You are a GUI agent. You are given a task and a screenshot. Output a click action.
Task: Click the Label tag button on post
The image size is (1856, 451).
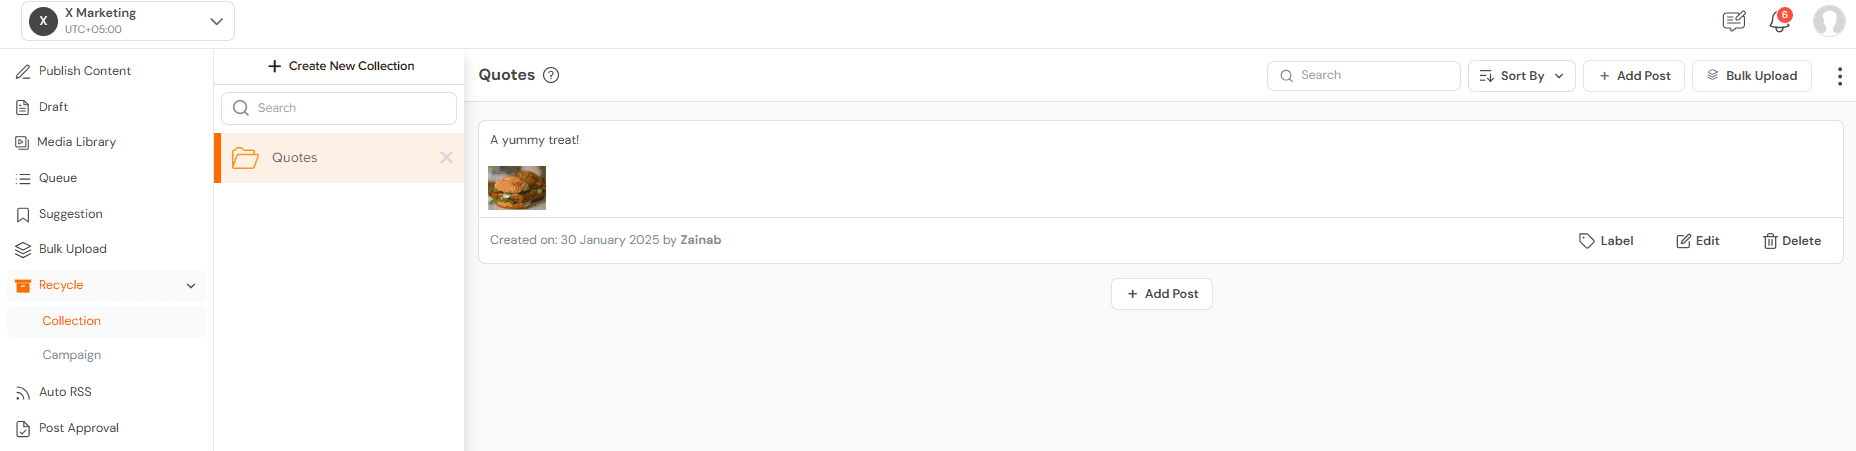pos(1606,241)
